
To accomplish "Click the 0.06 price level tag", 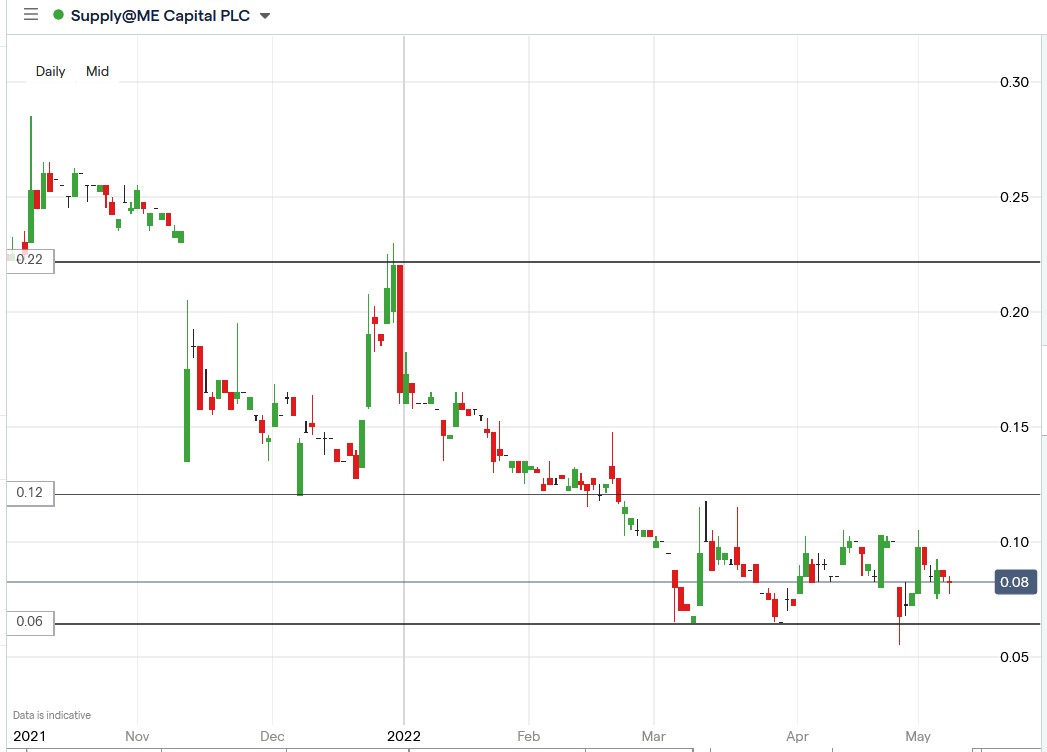I will (28, 621).
